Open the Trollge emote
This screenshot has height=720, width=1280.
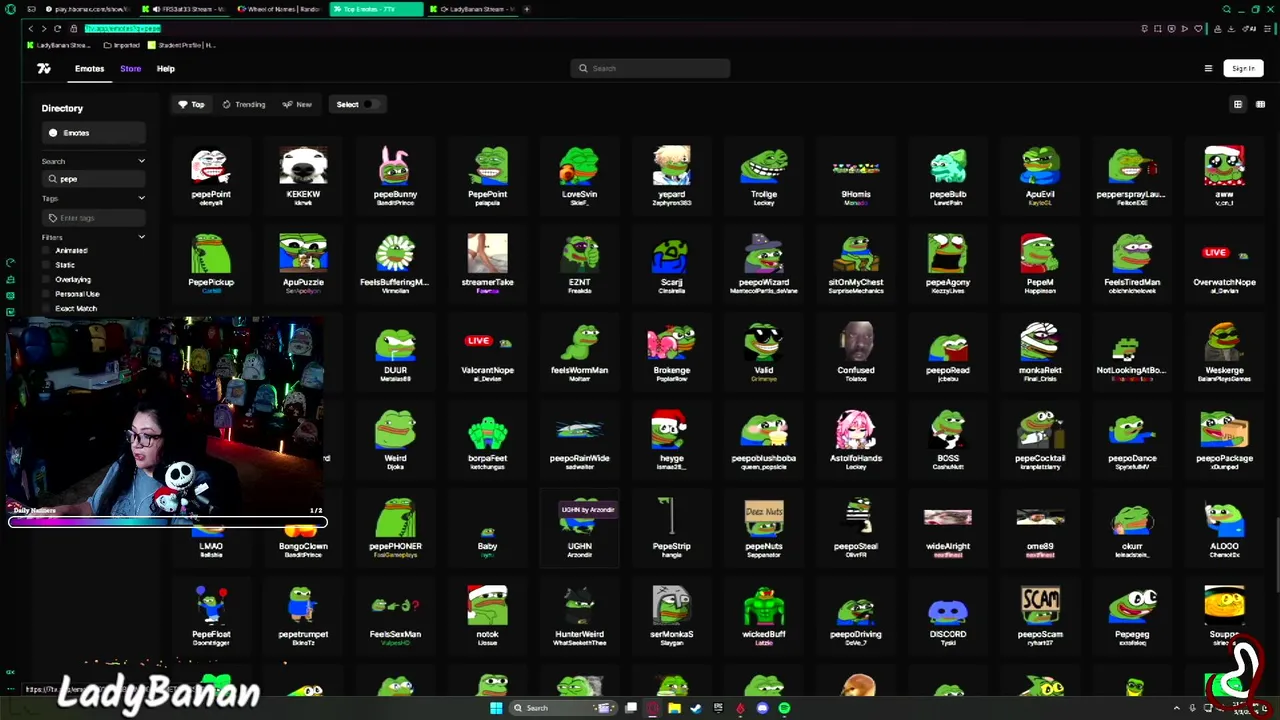(x=764, y=176)
